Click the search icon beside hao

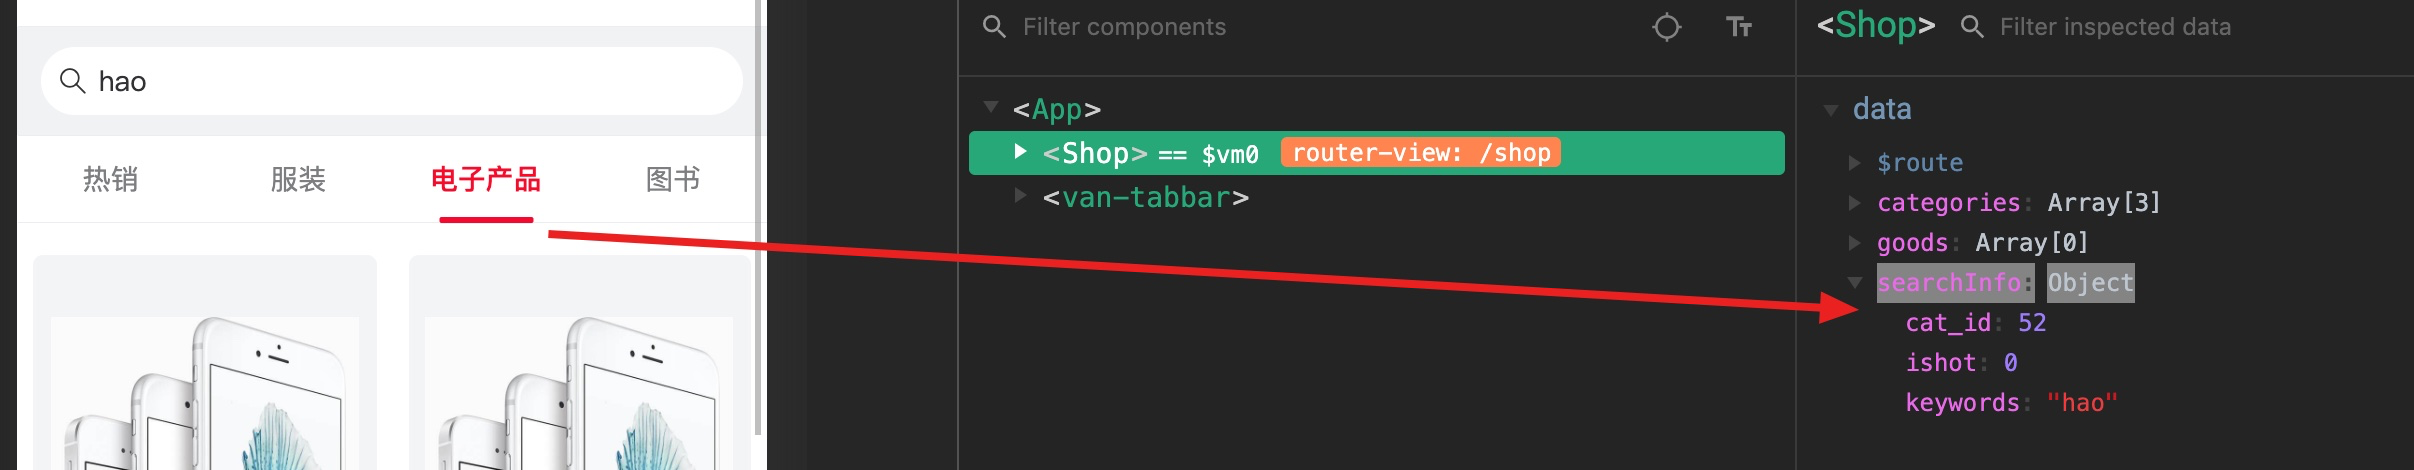[x=72, y=80]
